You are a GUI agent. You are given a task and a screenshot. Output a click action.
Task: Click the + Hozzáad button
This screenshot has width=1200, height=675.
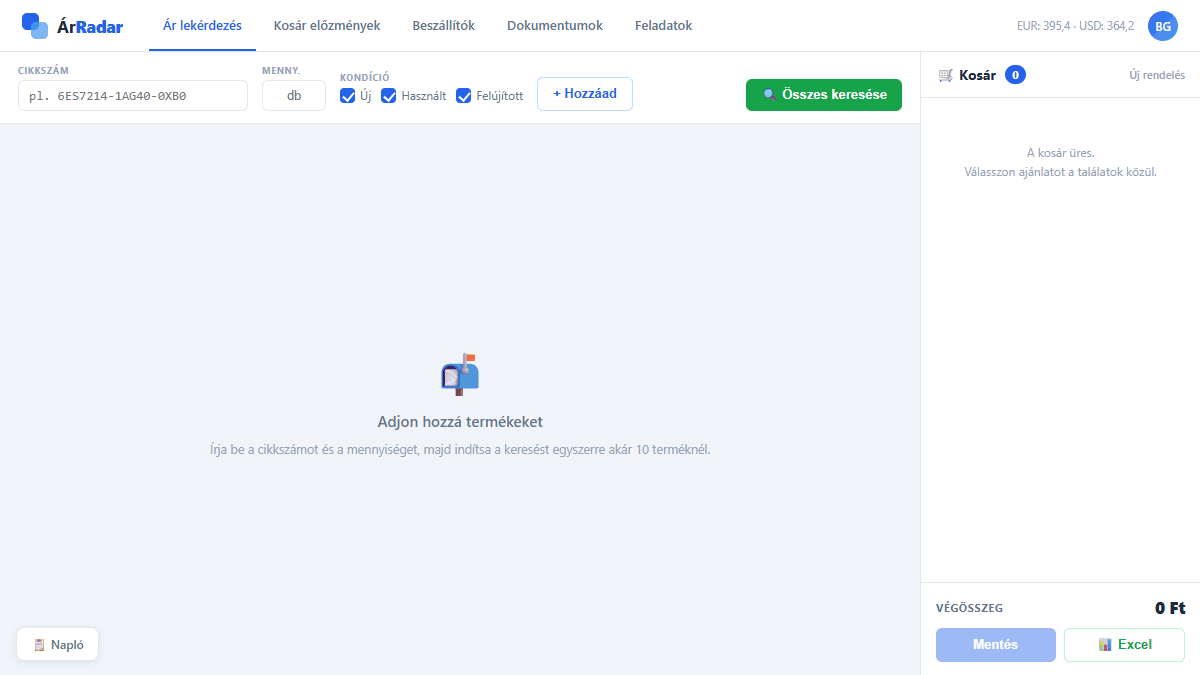(585, 94)
